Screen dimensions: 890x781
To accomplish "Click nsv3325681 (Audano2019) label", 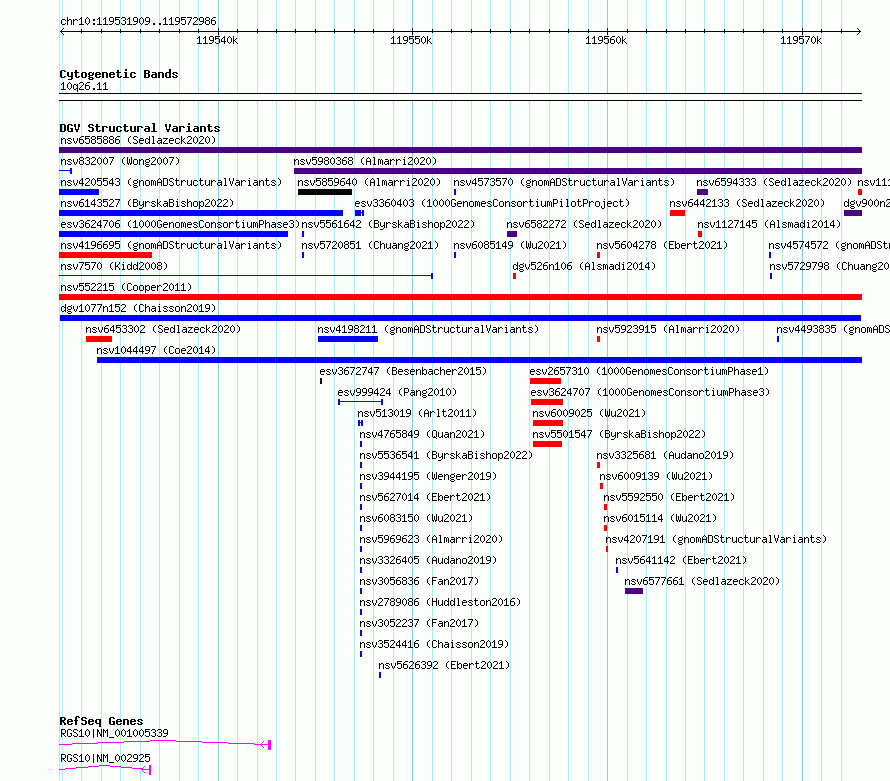I will (x=665, y=455).
